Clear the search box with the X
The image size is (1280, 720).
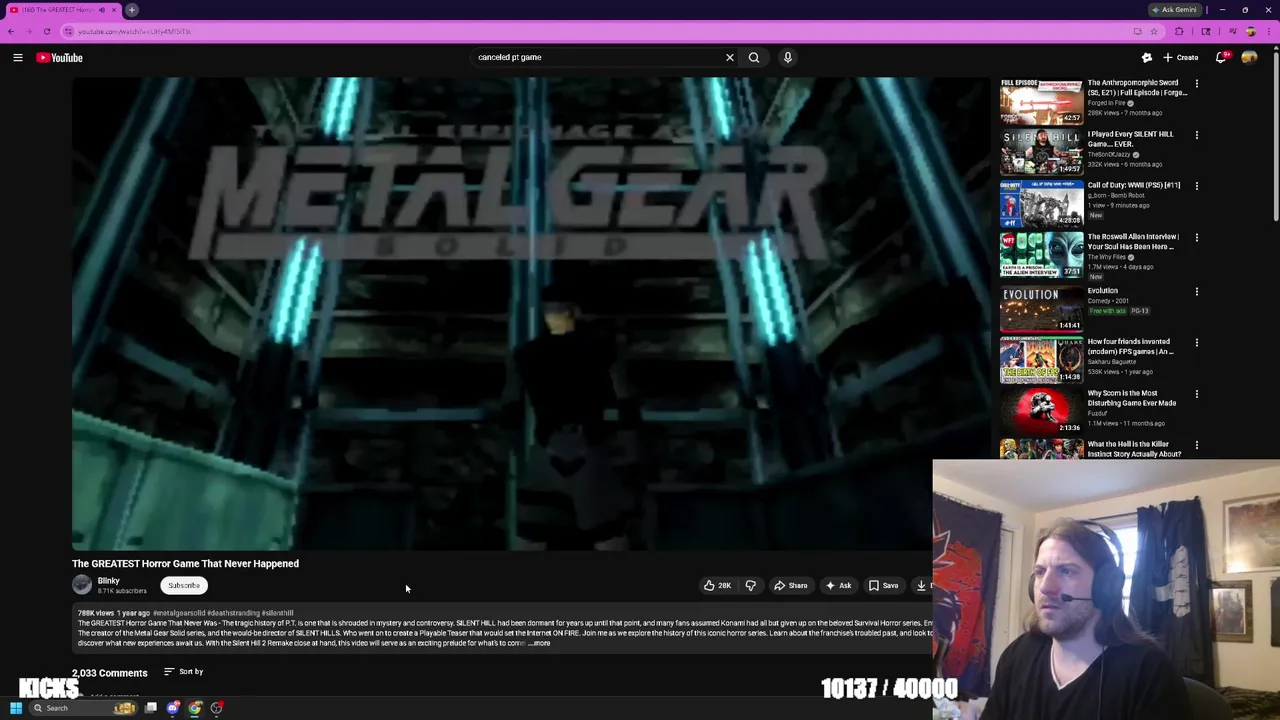pos(730,57)
